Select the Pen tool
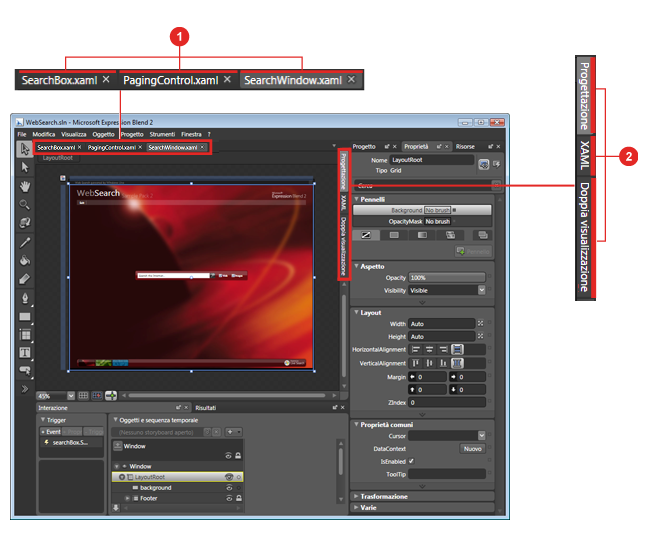The width and height of the screenshot is (658, 542). (25, 298)
